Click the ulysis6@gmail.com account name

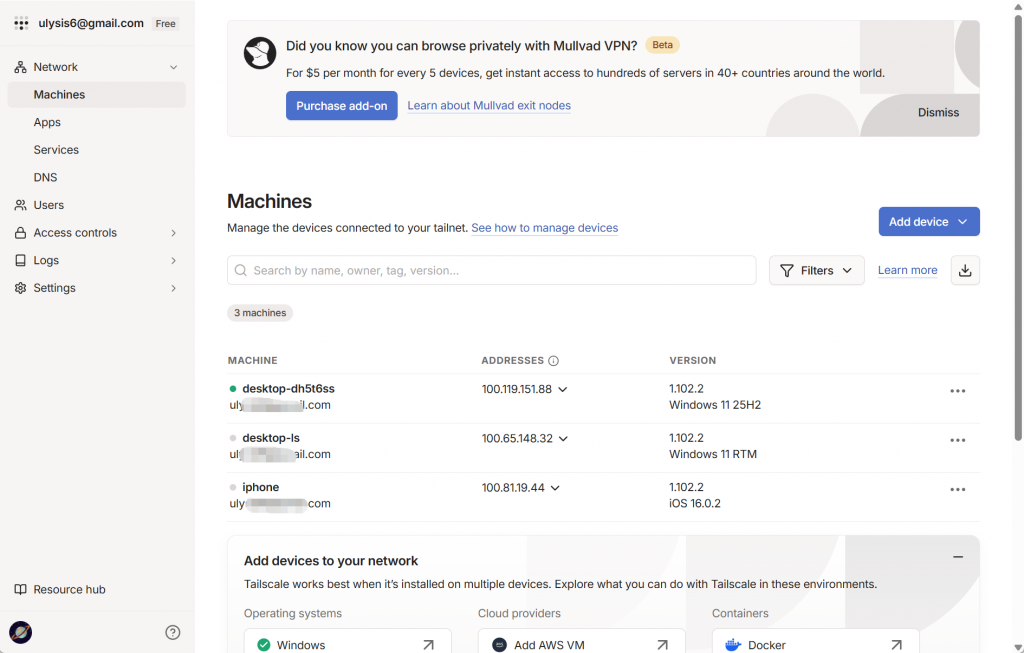[91, 24]
